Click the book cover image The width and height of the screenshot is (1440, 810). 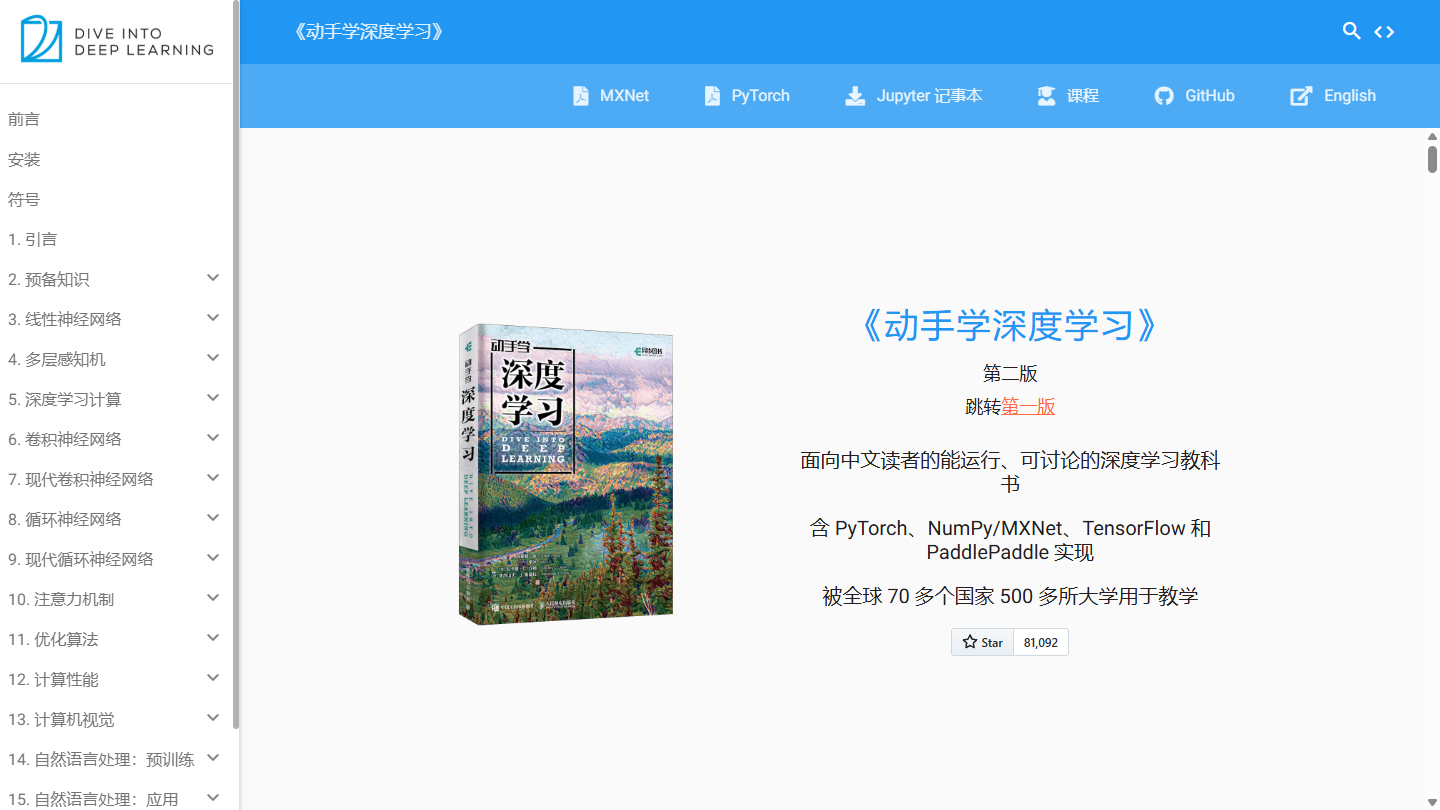tap(566, 475)
